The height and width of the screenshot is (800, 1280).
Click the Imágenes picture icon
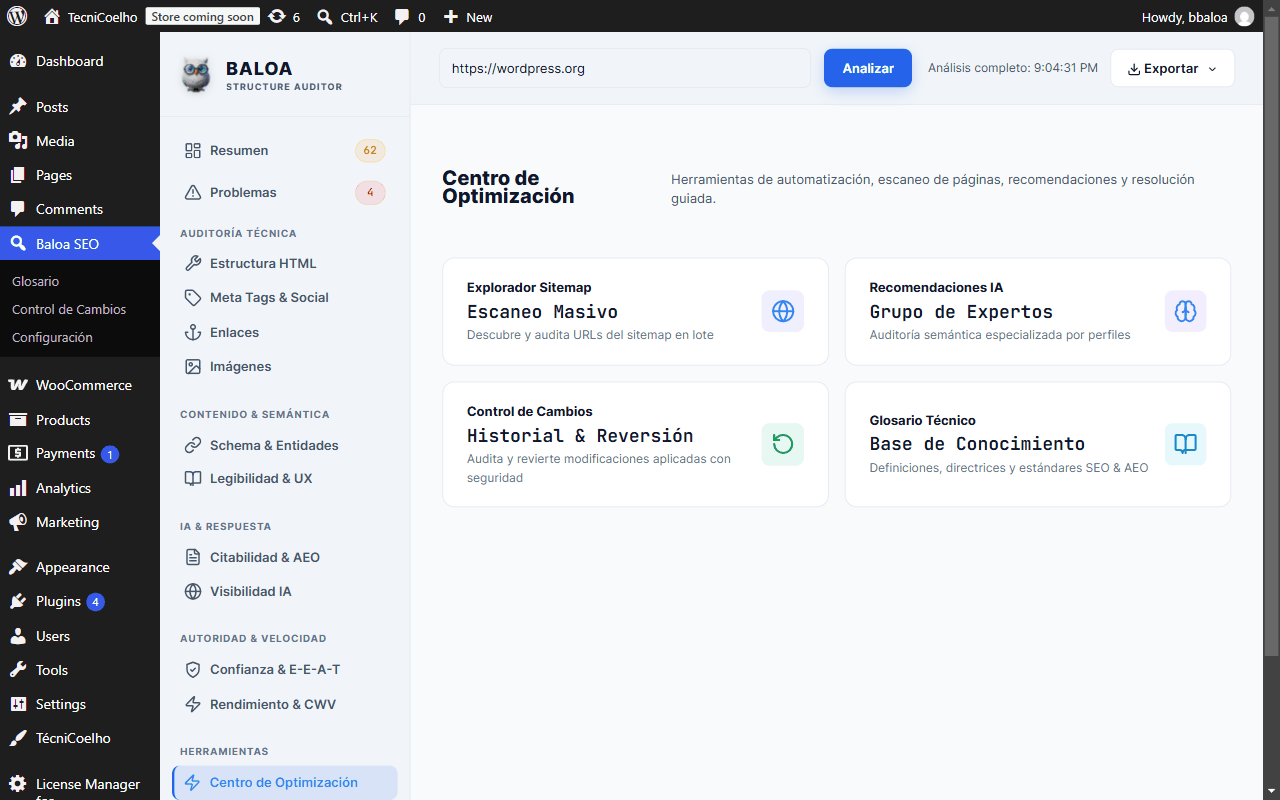[x=193, y=366]
